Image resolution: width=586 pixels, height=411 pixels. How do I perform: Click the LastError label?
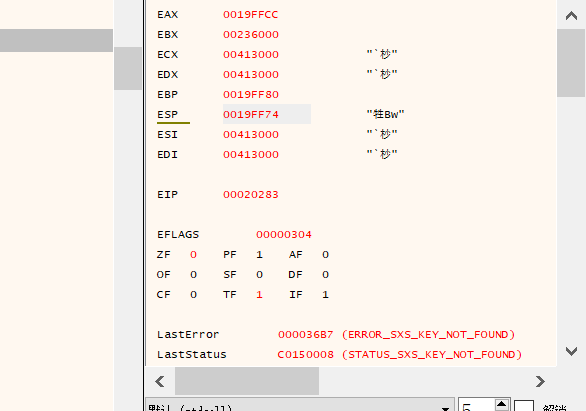(x=188, y=335)
